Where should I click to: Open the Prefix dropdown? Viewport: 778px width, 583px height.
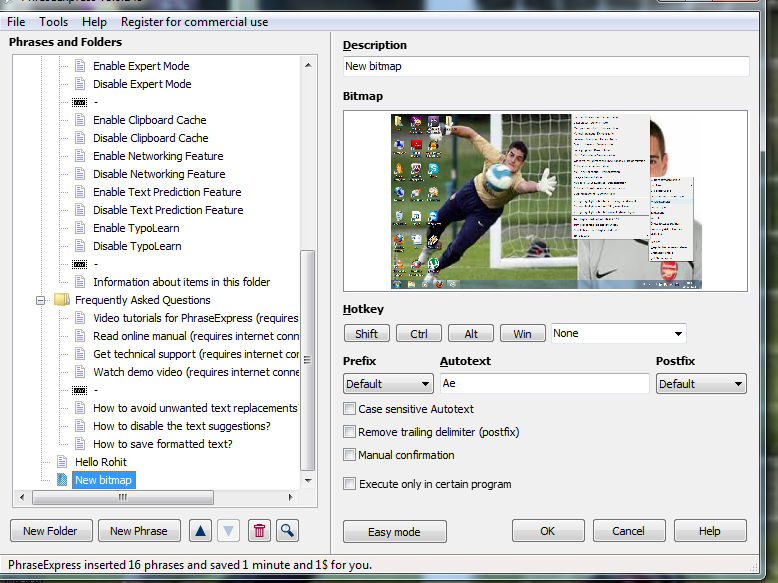tap(387, 384)
